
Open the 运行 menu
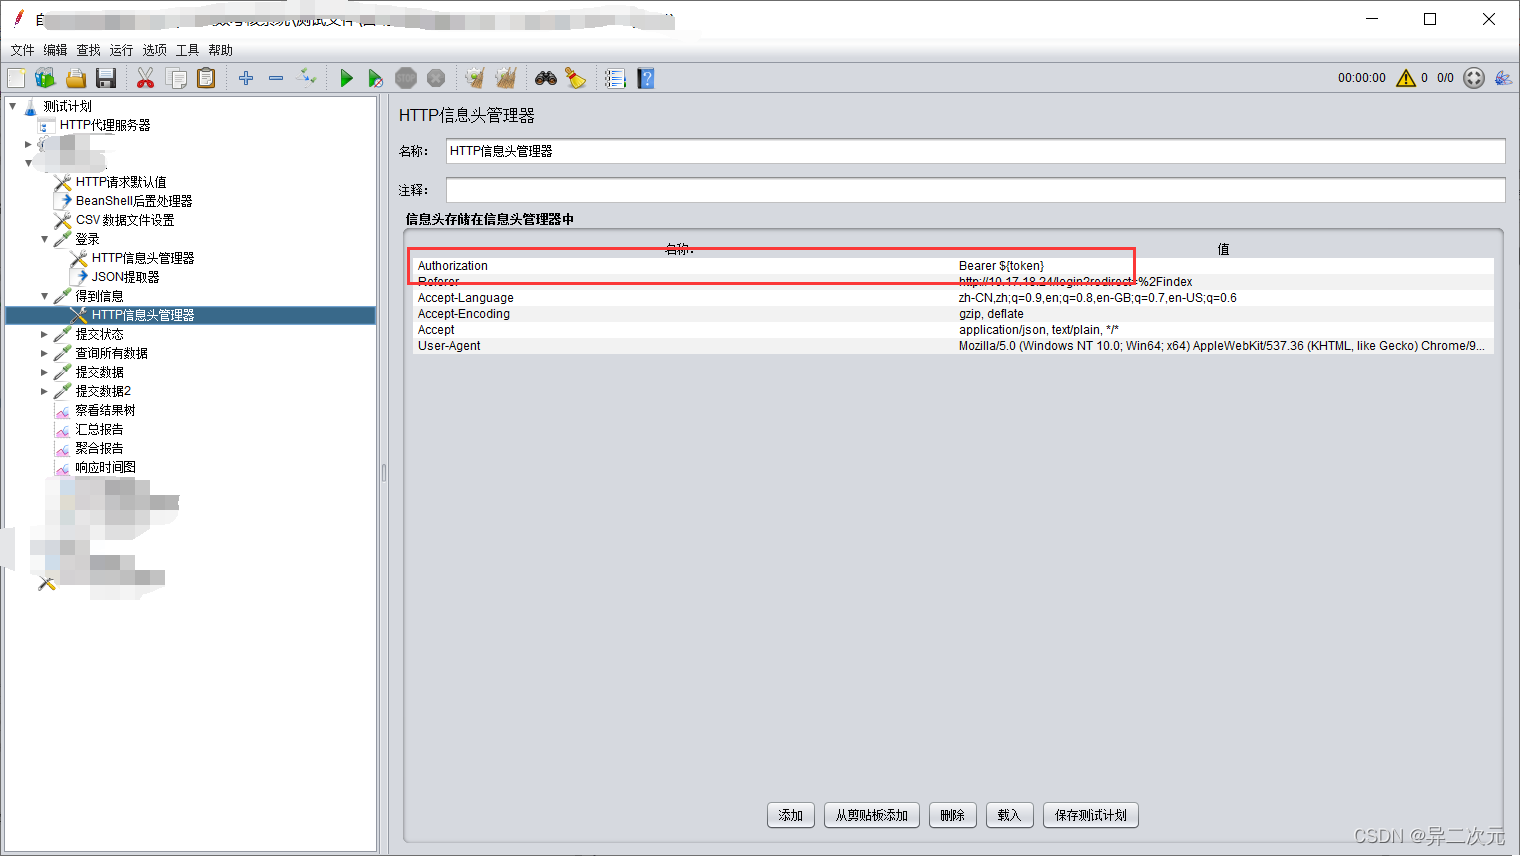click(x=122, y=50)
